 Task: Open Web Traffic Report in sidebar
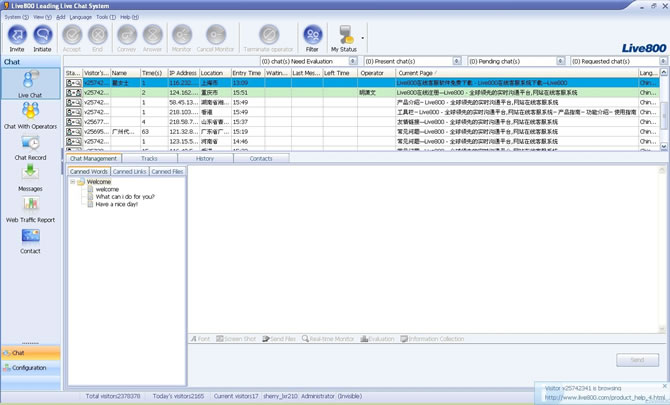tap(30, 209)
